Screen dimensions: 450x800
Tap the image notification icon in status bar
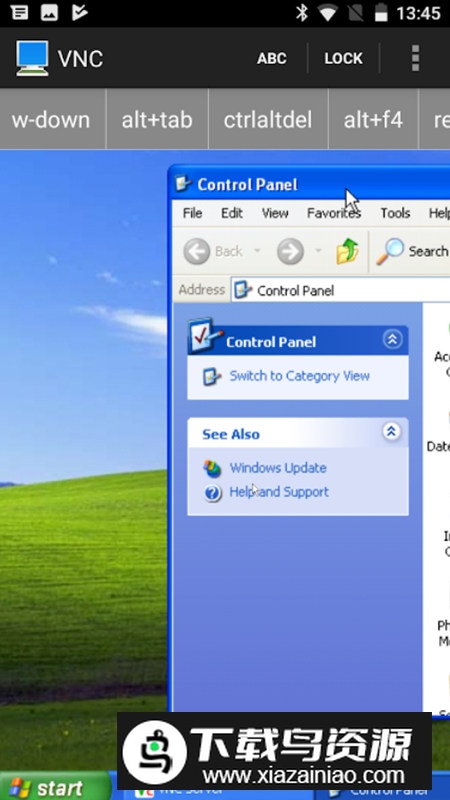coord(49,13)
